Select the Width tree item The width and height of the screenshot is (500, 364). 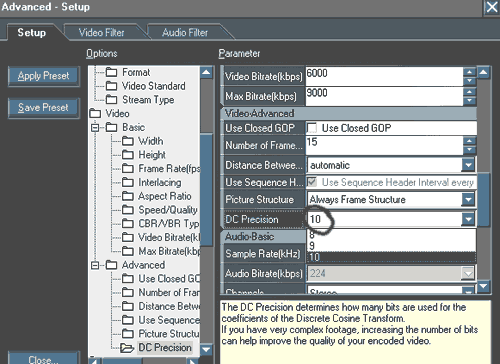(151, 141)
